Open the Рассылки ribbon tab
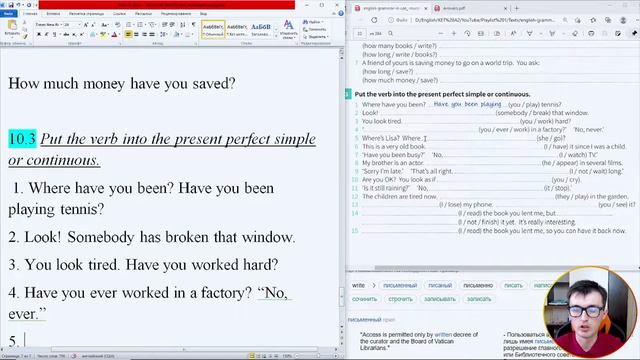 [x=143, y=13]
